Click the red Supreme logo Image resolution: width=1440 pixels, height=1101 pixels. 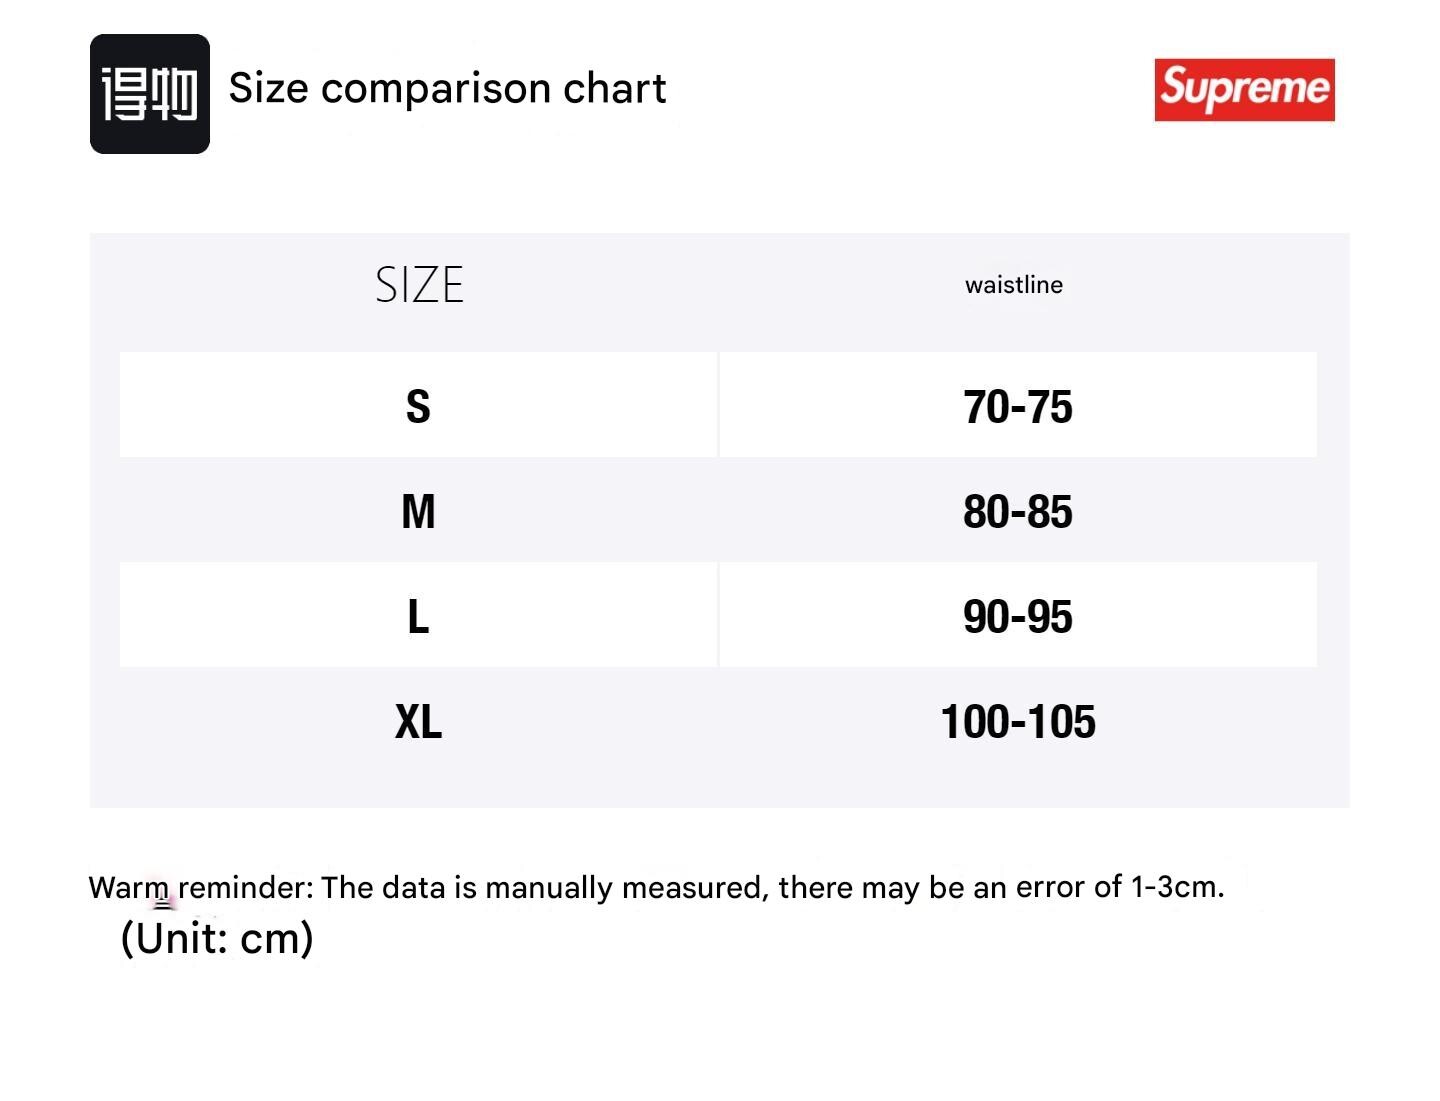[x=1244, y=89]
